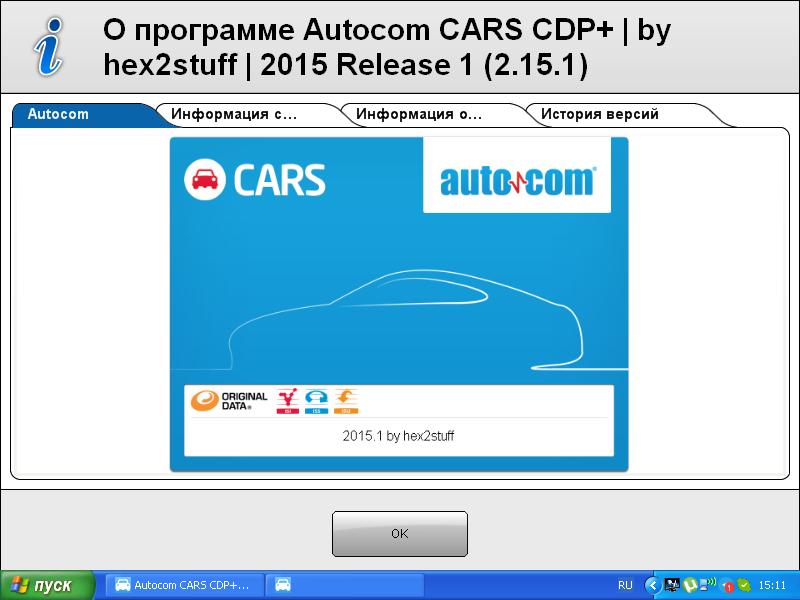
Task: Expand hidden system tray icons arrow
Action: (653, 585)
